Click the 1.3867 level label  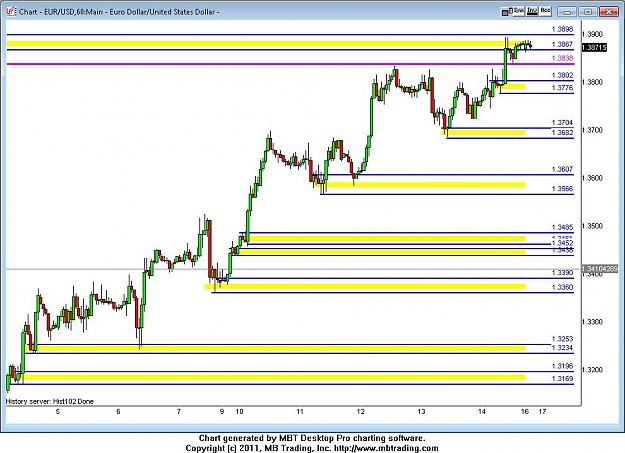click(x=562, y=44)
